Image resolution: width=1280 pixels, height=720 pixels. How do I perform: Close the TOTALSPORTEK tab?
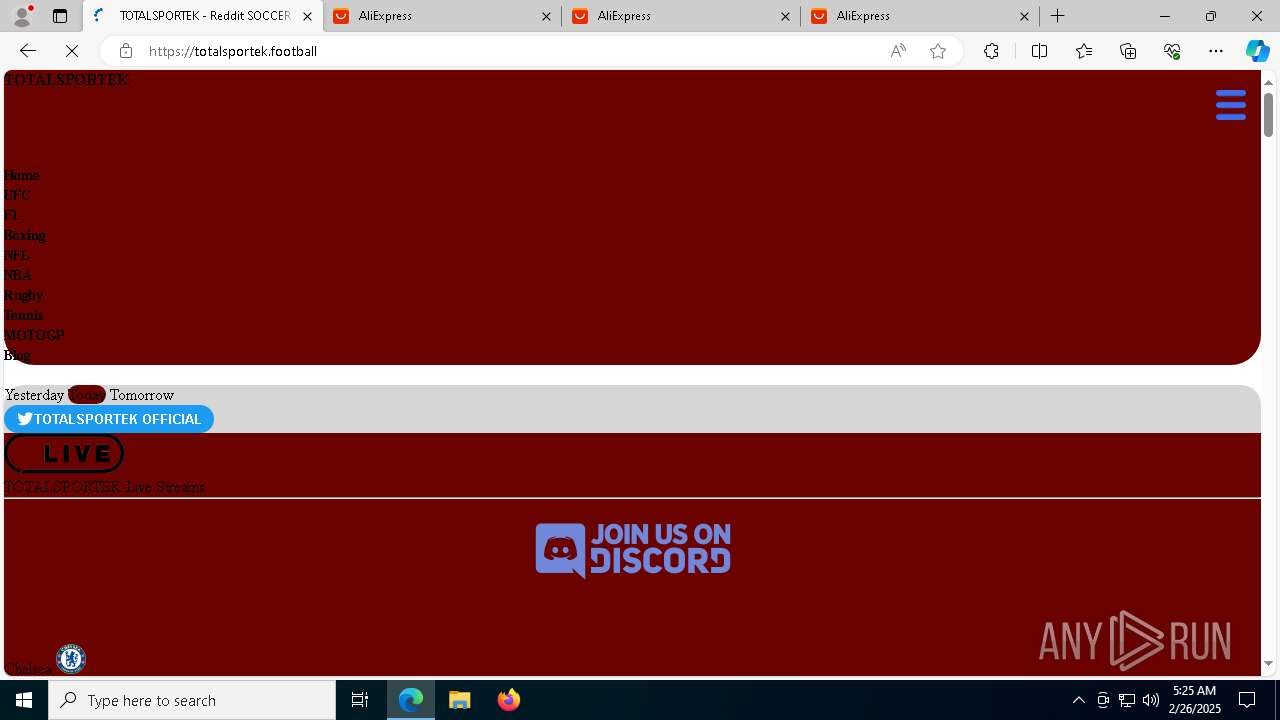pos(307,16)
